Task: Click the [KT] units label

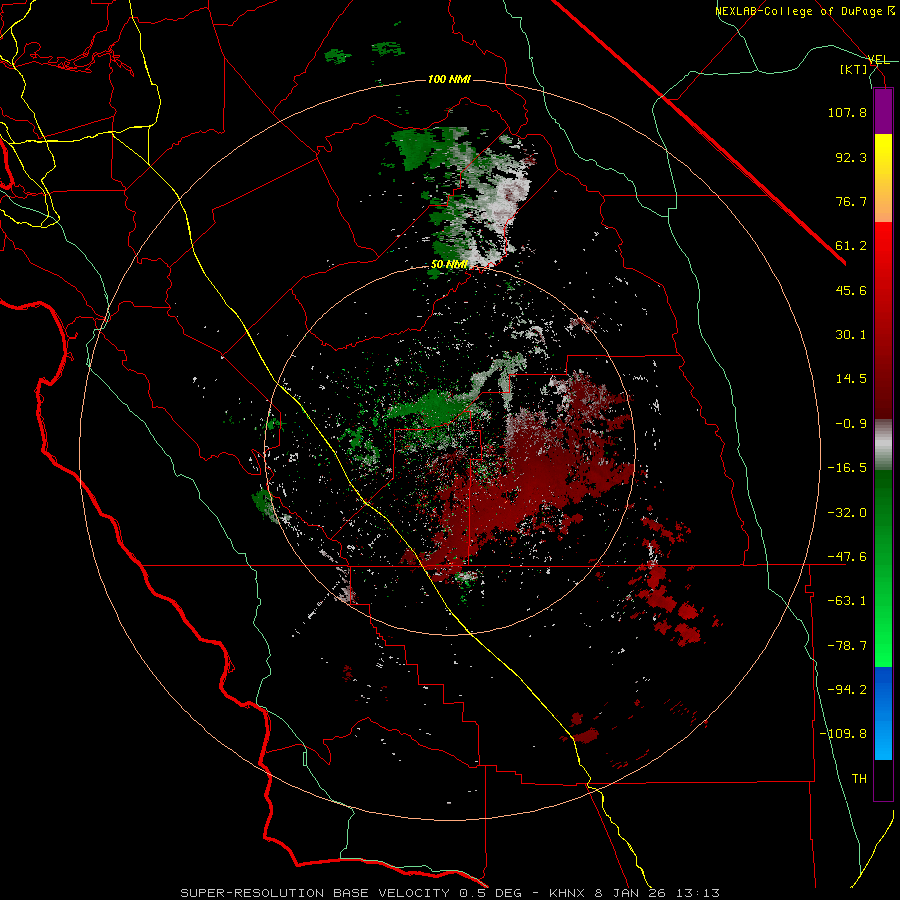Action: tap(854, 69)
